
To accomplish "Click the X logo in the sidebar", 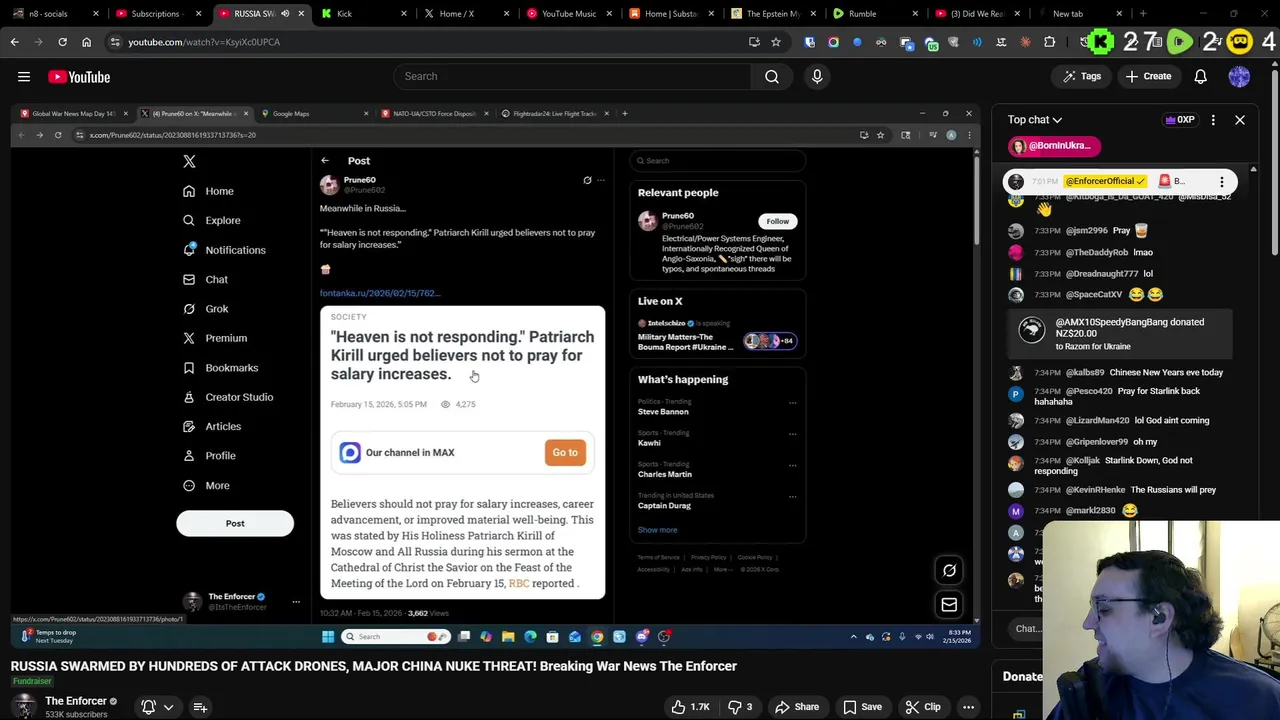I will click(189, 161).
